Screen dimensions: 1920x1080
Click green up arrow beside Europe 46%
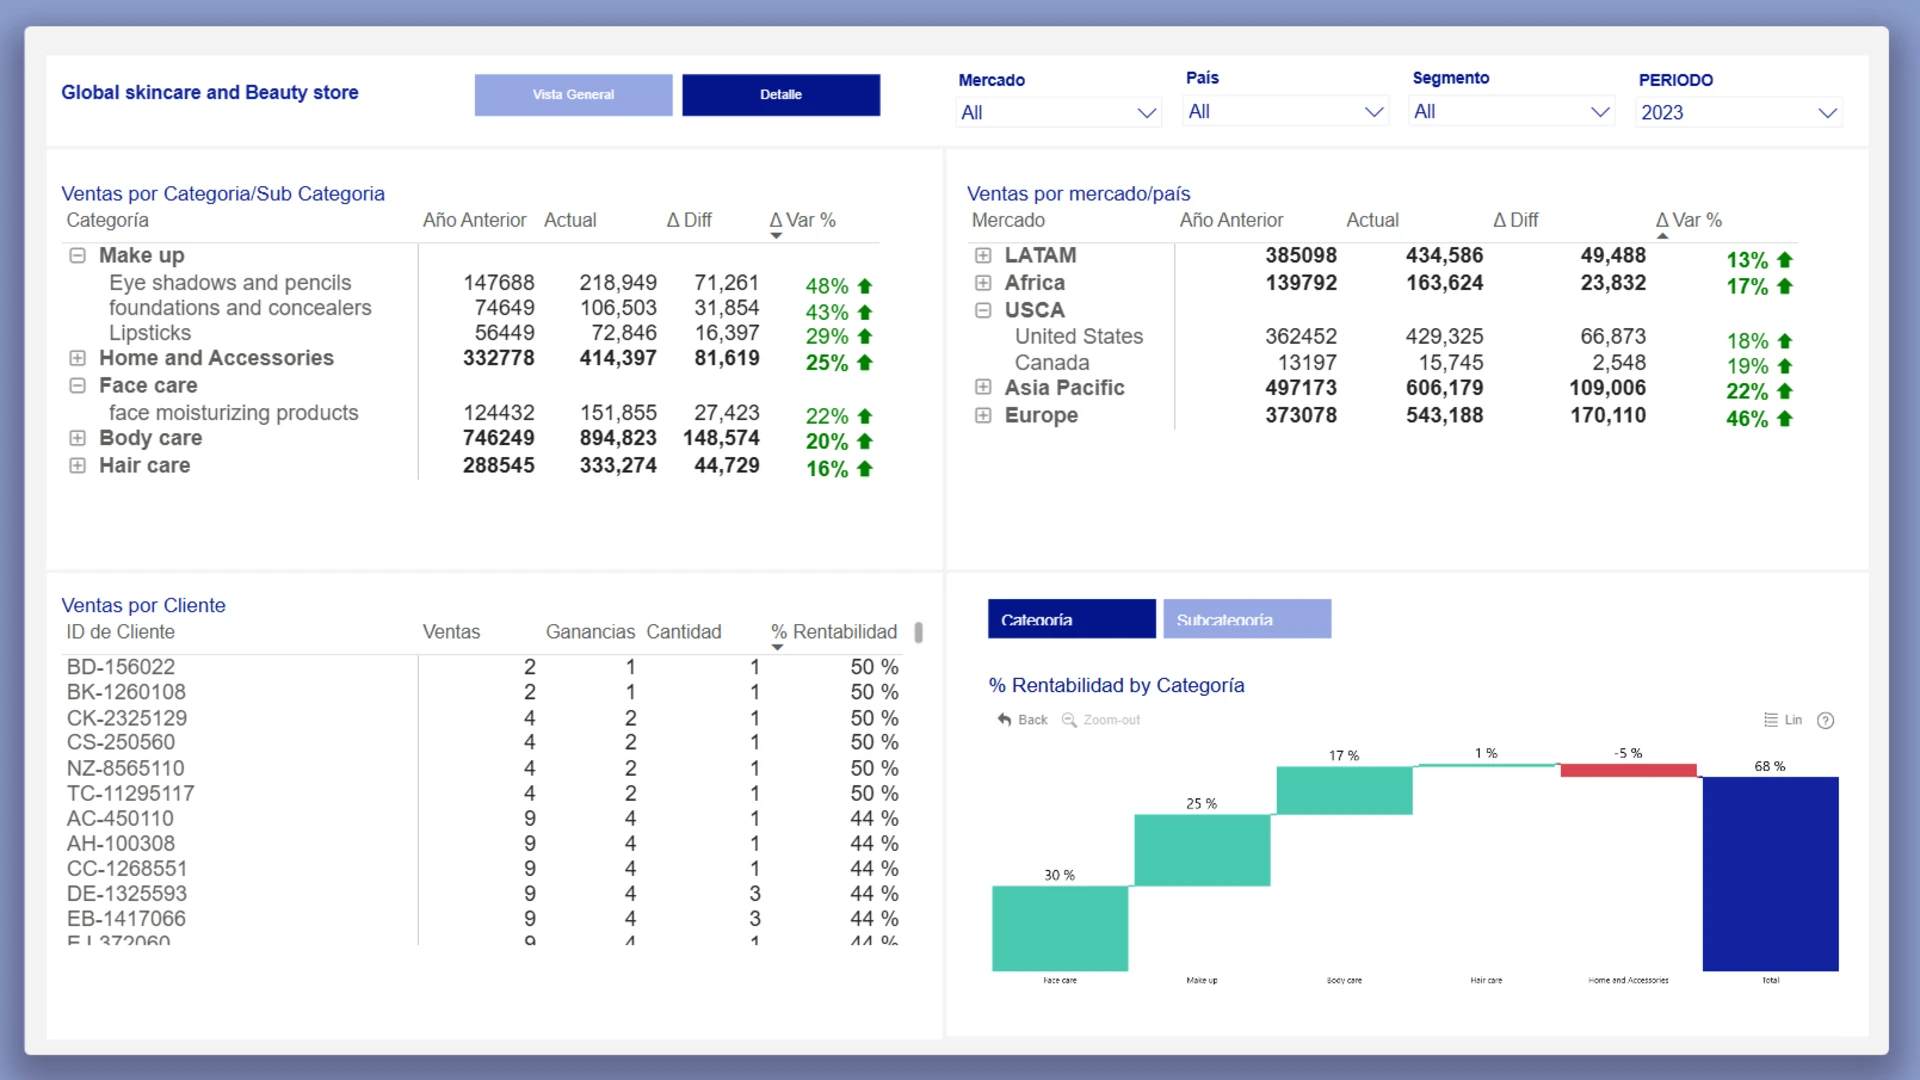point(1785,419)
